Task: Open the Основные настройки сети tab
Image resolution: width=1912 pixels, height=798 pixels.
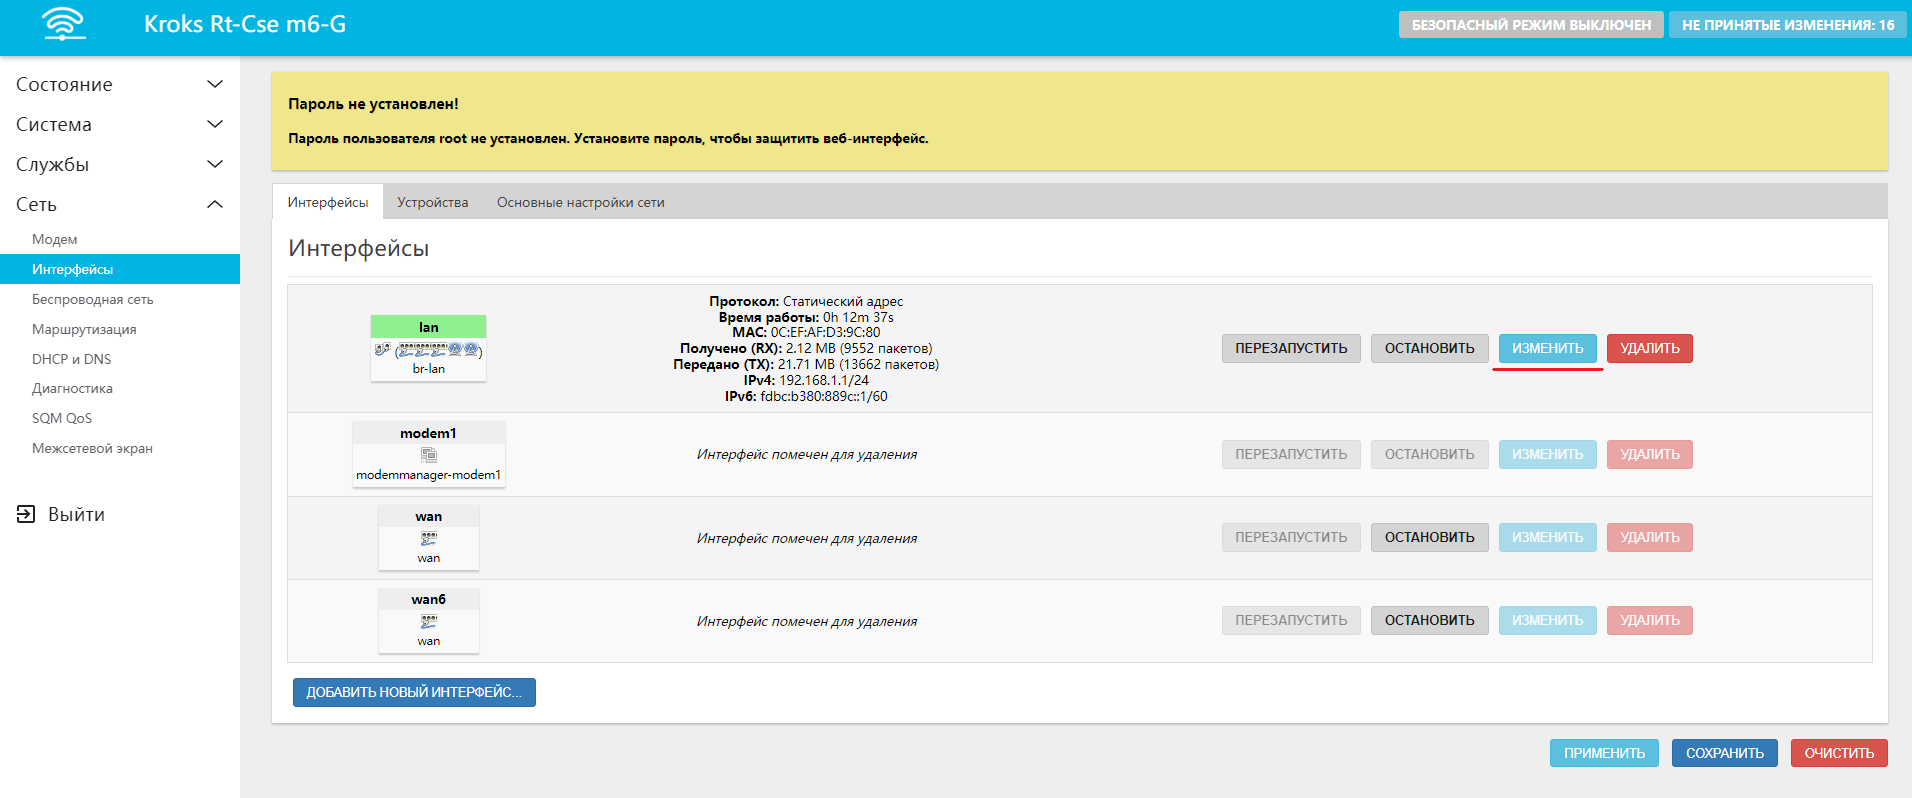Action: pyautogui.click(x=580, y=202)
